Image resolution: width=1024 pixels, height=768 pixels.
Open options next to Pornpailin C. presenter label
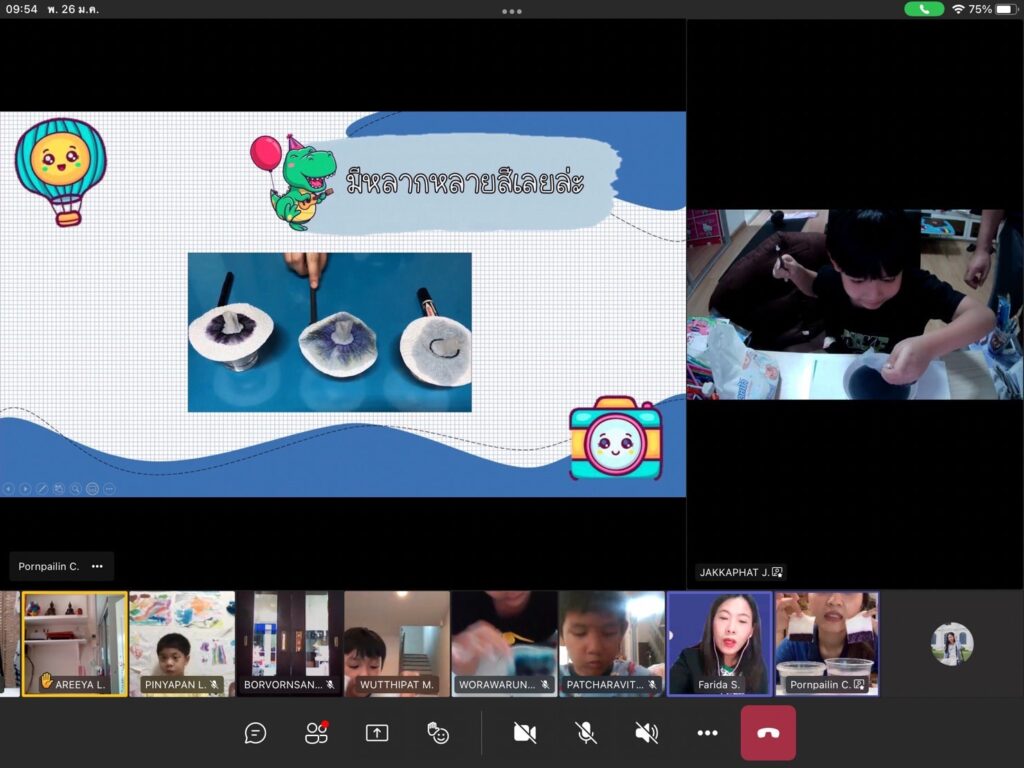[97, 566]
